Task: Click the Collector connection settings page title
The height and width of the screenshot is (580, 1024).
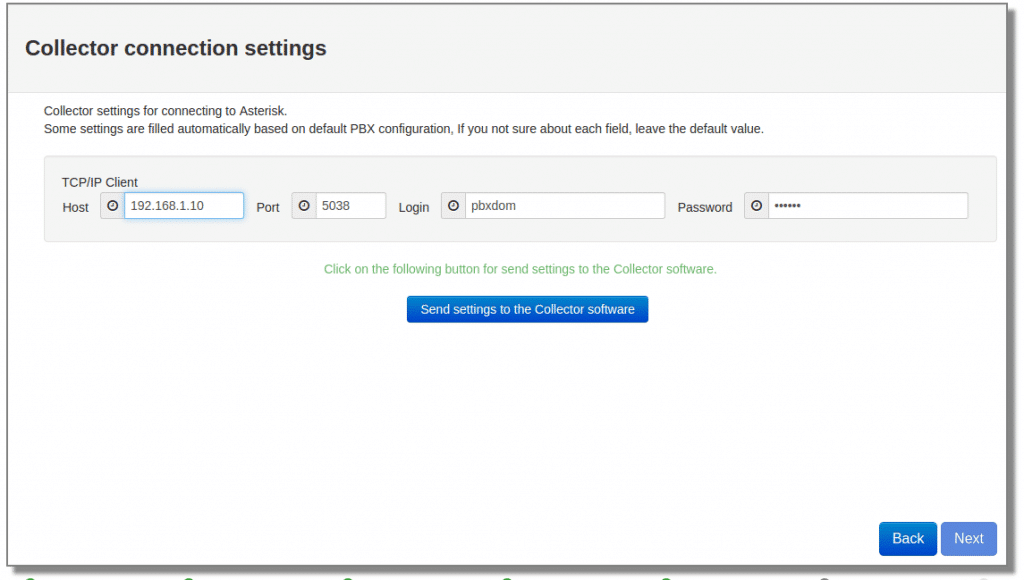Action: coord(176,48)
